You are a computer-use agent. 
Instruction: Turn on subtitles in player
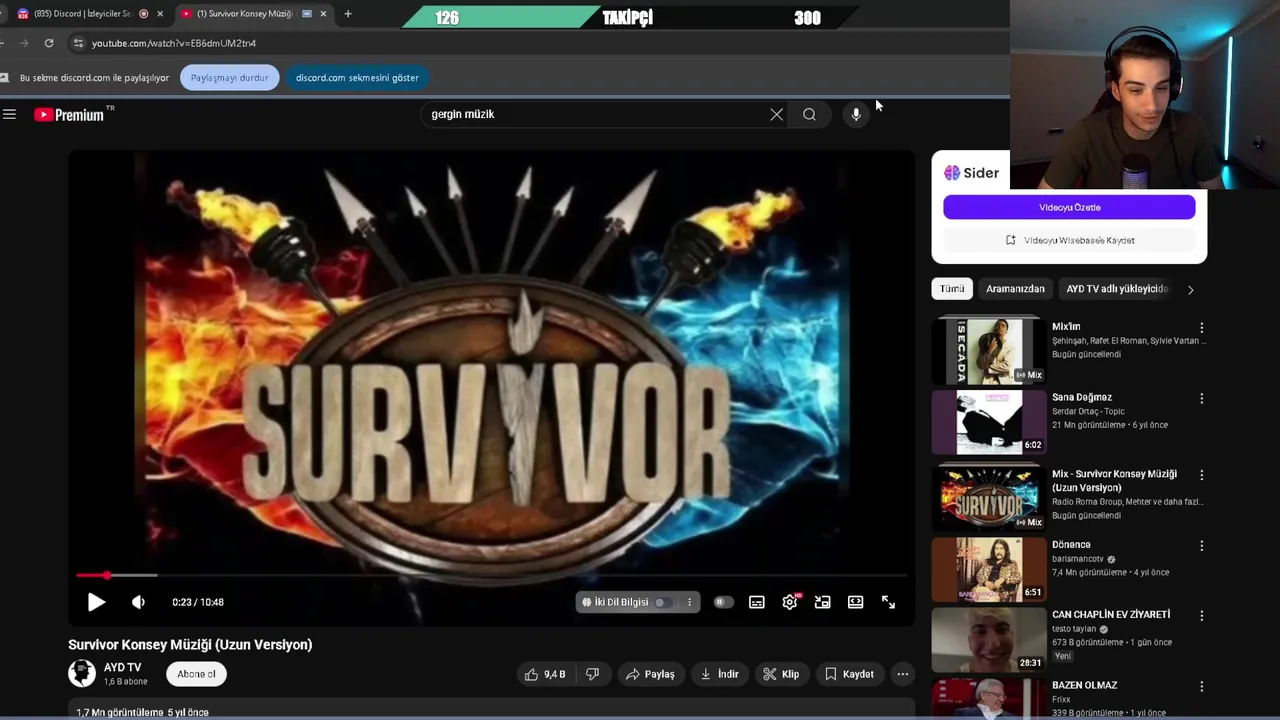(757, 602)
